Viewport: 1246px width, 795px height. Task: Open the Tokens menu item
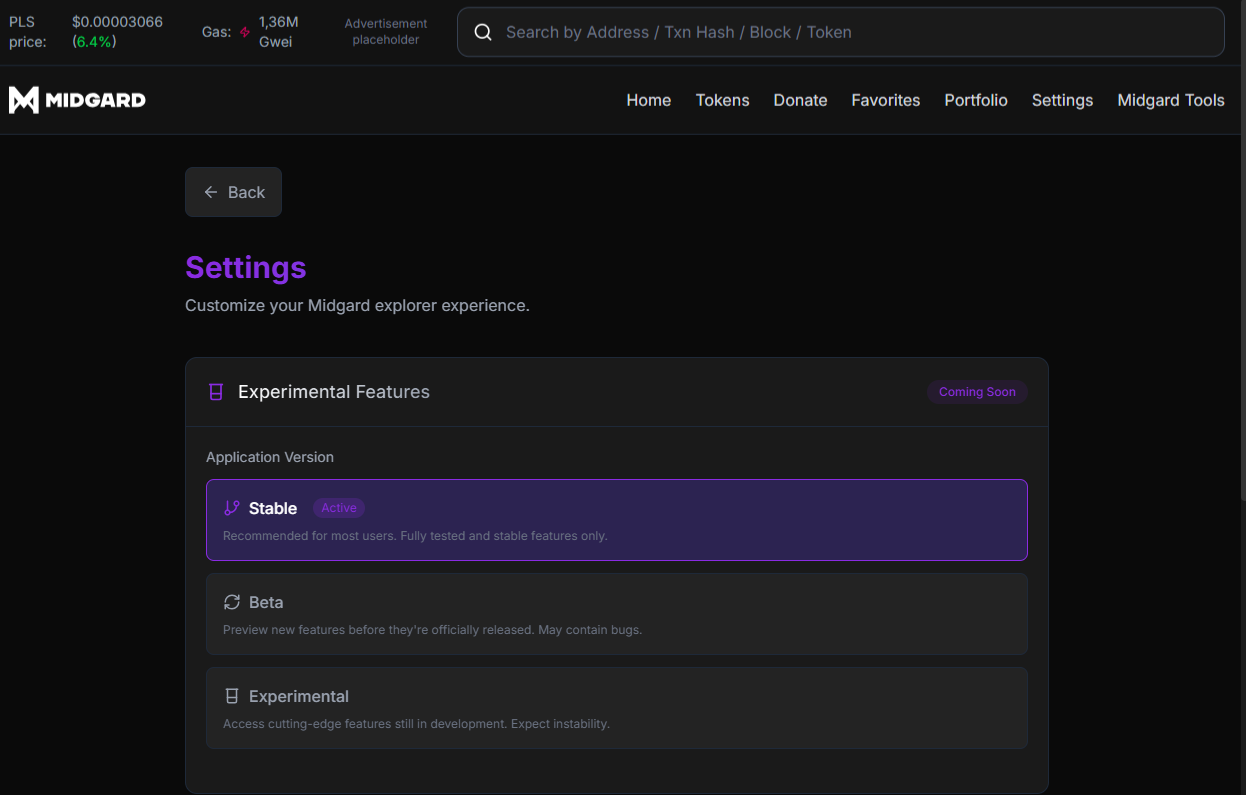coord(723,100)
